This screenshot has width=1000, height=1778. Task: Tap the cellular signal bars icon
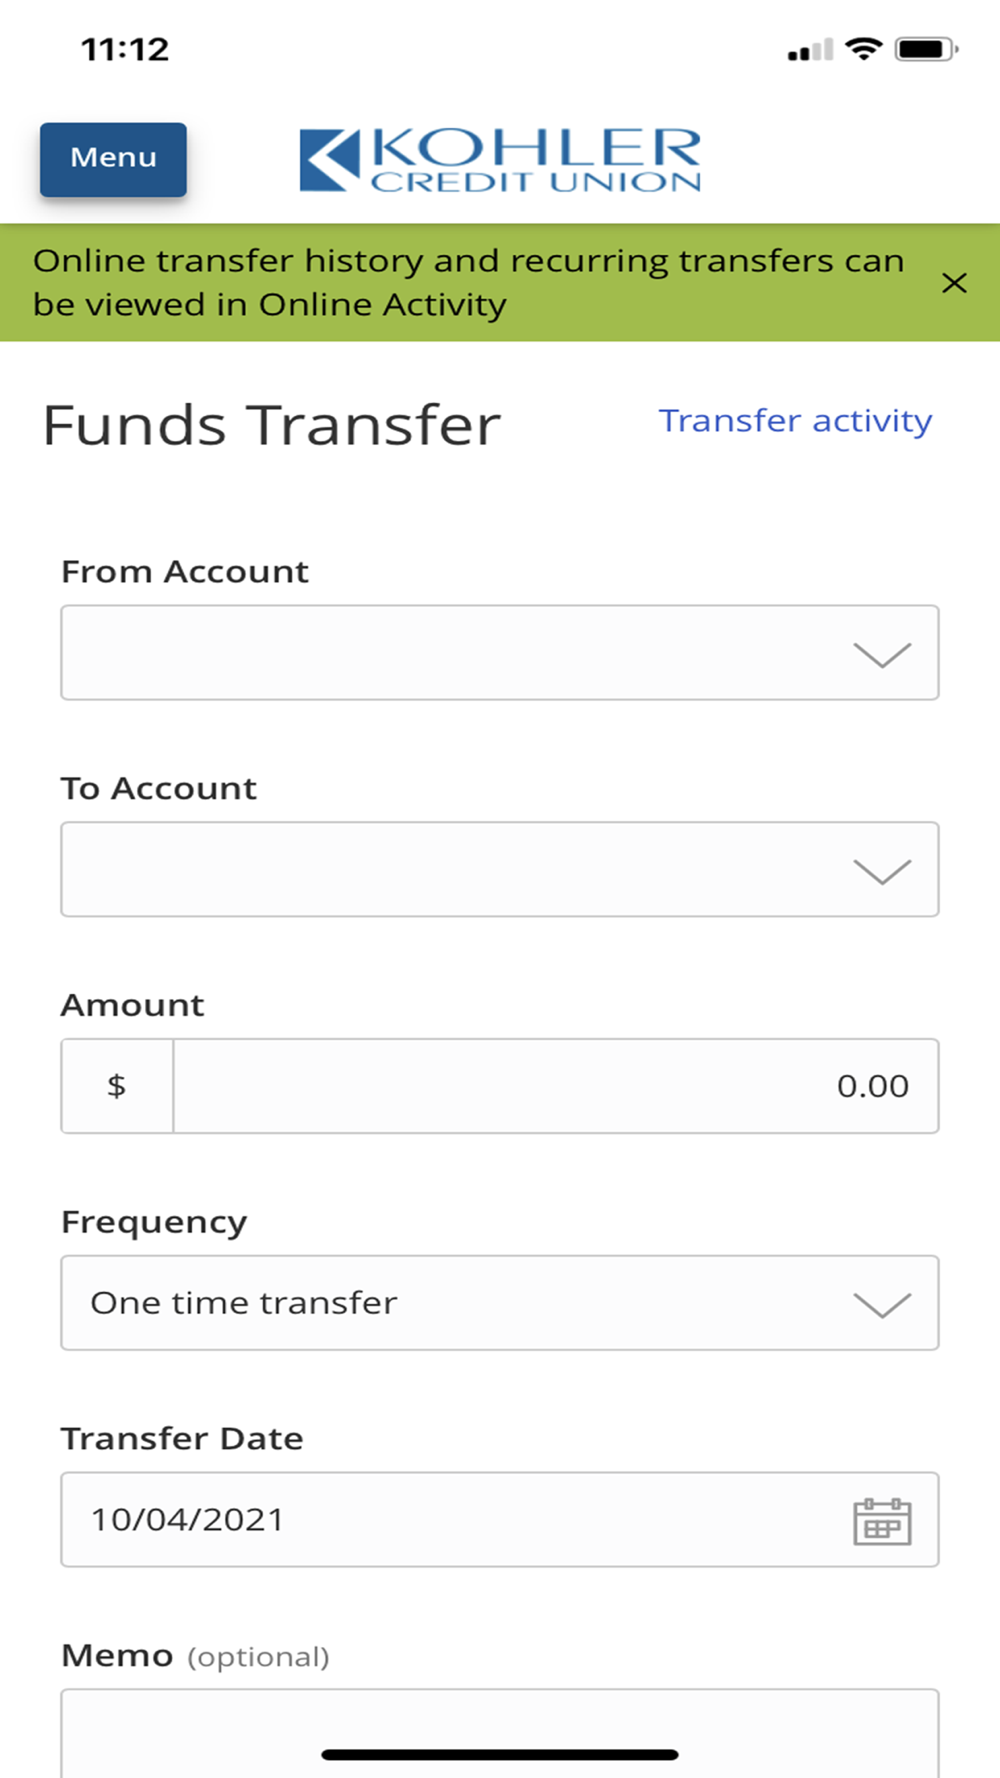pos(810,50)
